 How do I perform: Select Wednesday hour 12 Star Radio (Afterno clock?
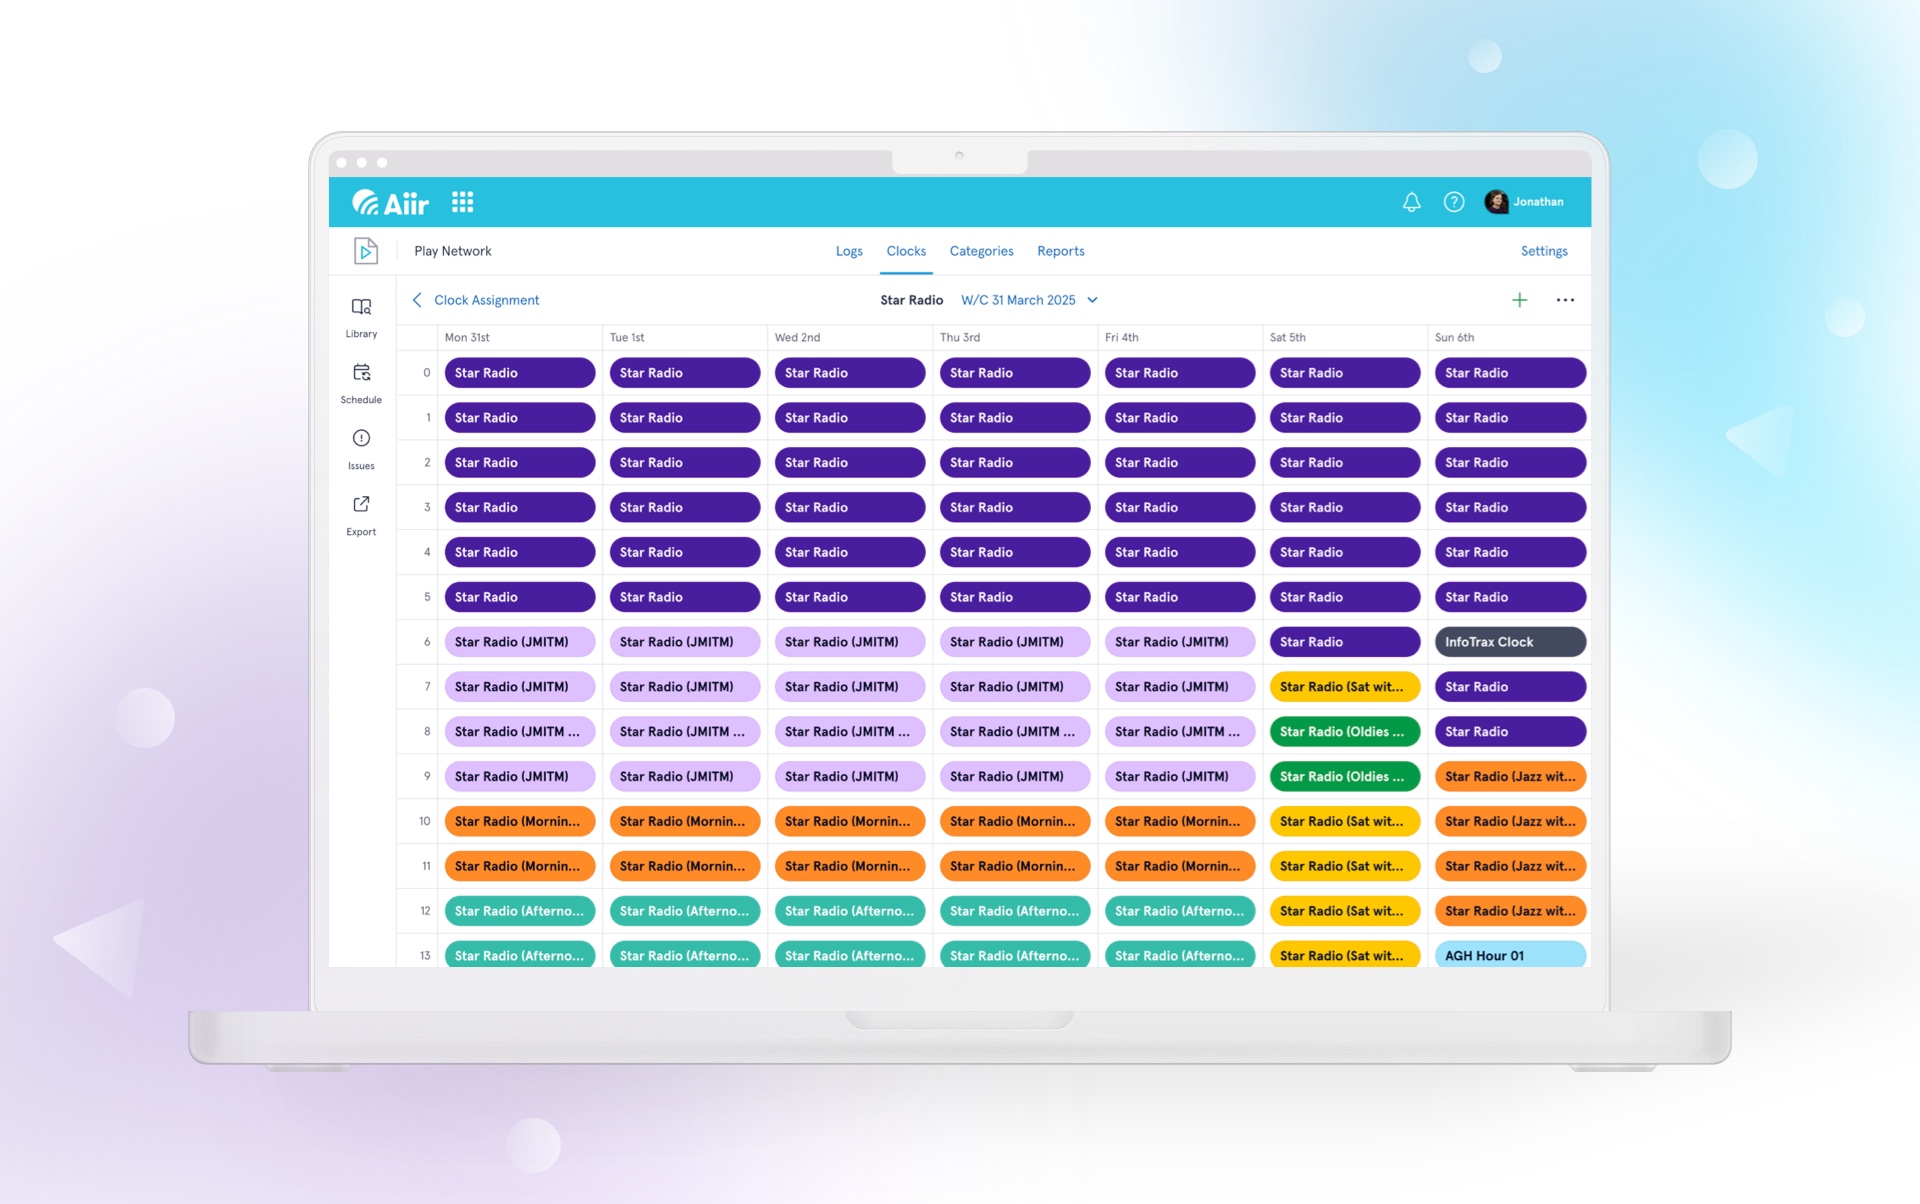850,911
